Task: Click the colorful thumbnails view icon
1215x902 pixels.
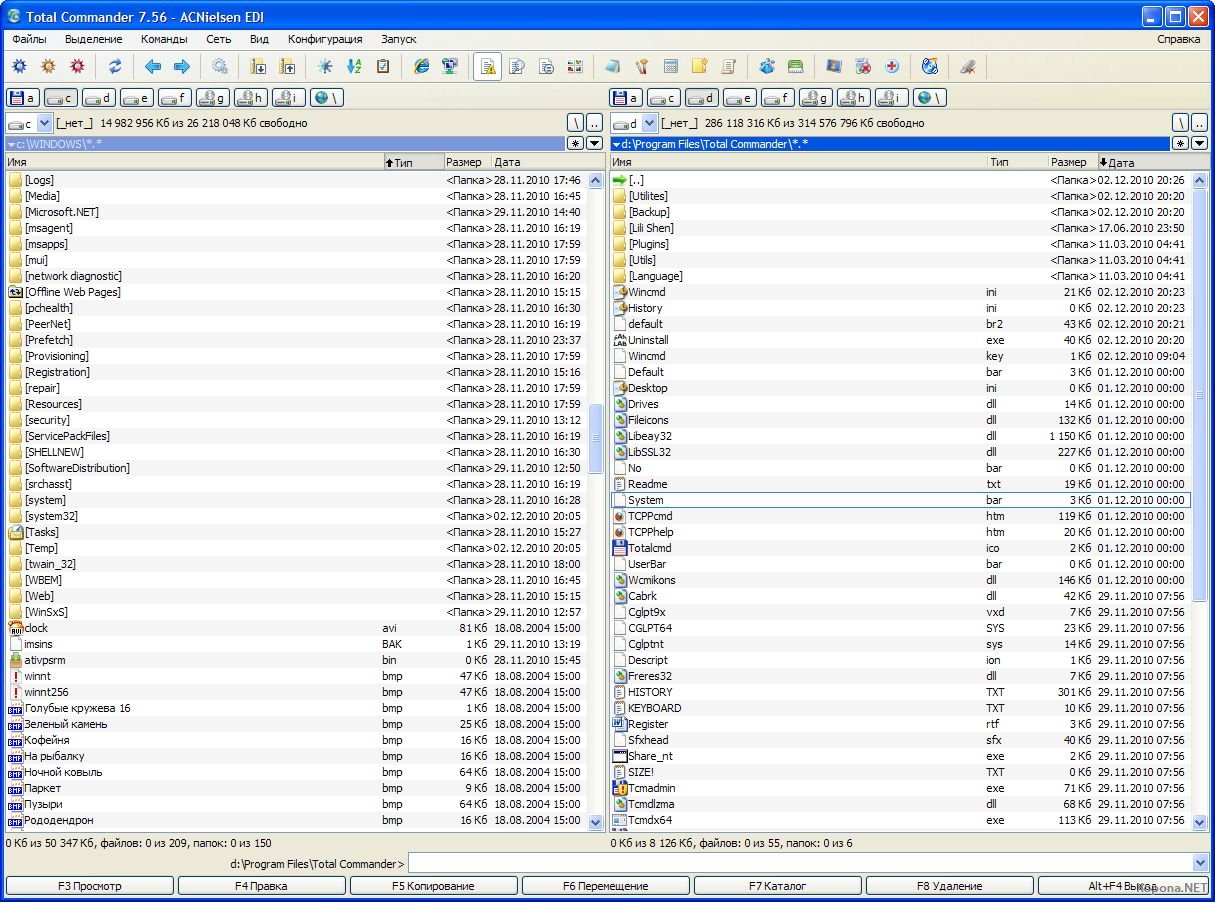Action: point(575,67)
